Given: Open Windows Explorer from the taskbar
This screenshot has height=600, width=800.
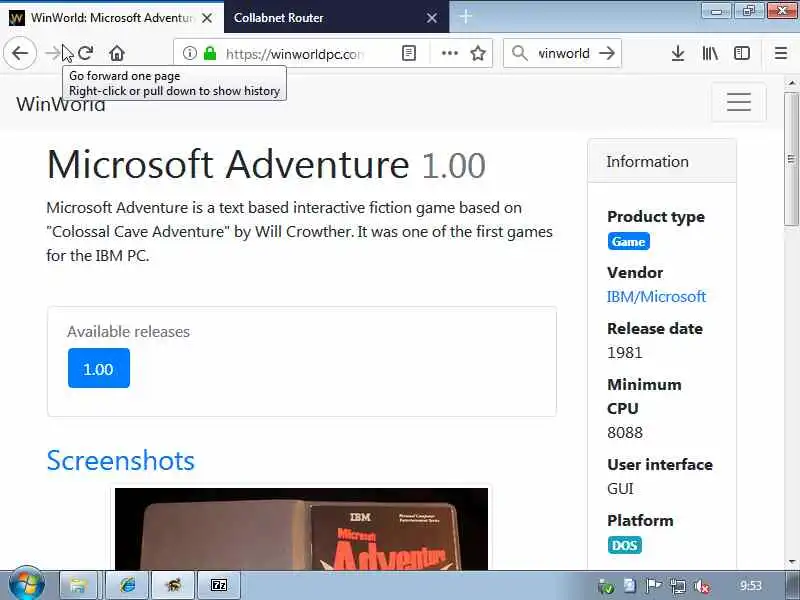Looking at the screenshot, I should 79,585.
